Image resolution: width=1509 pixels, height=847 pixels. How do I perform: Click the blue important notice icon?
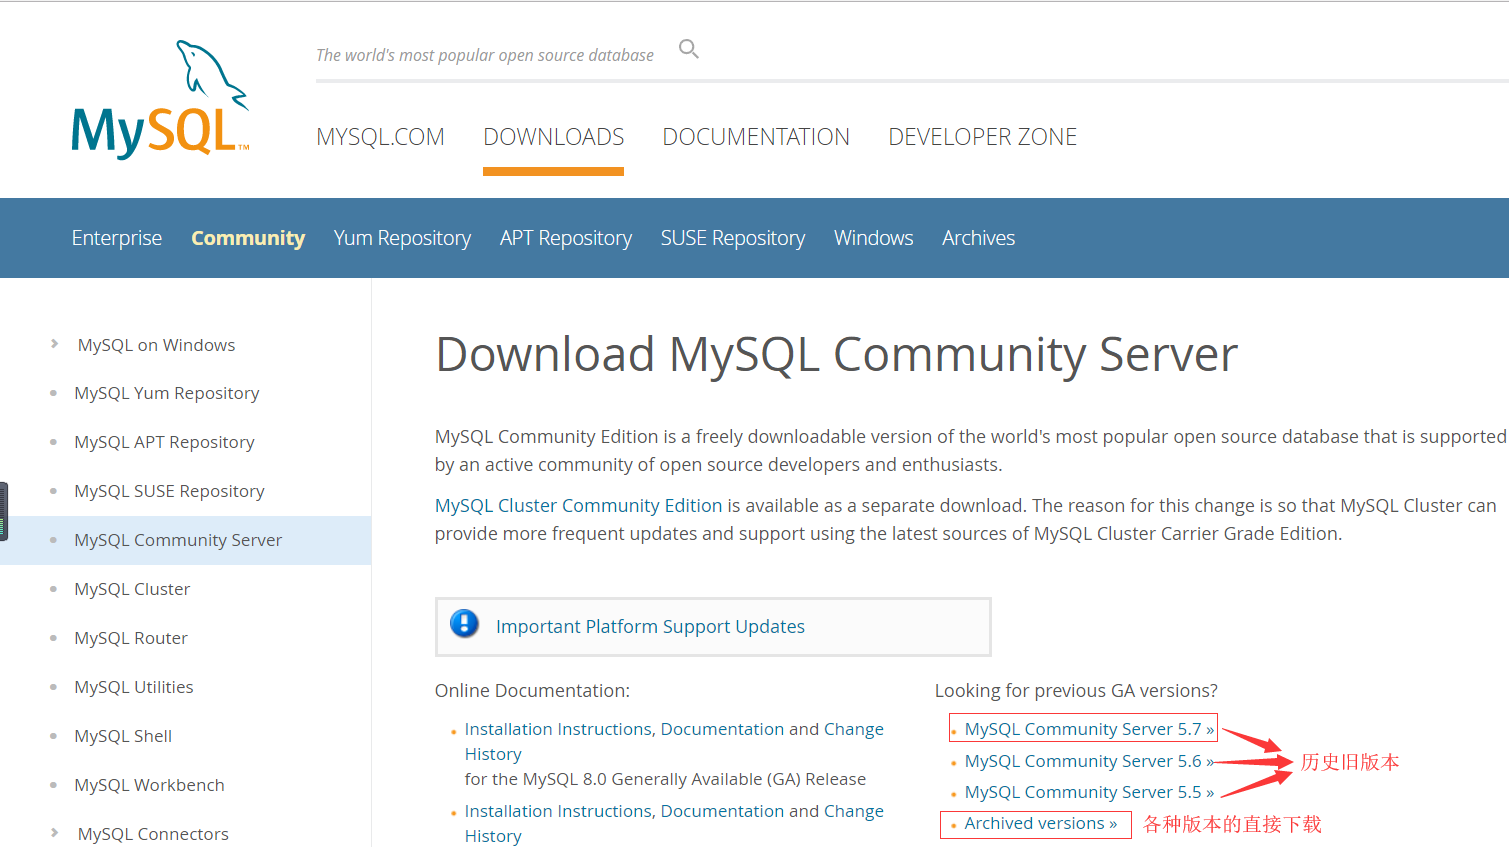464,624
